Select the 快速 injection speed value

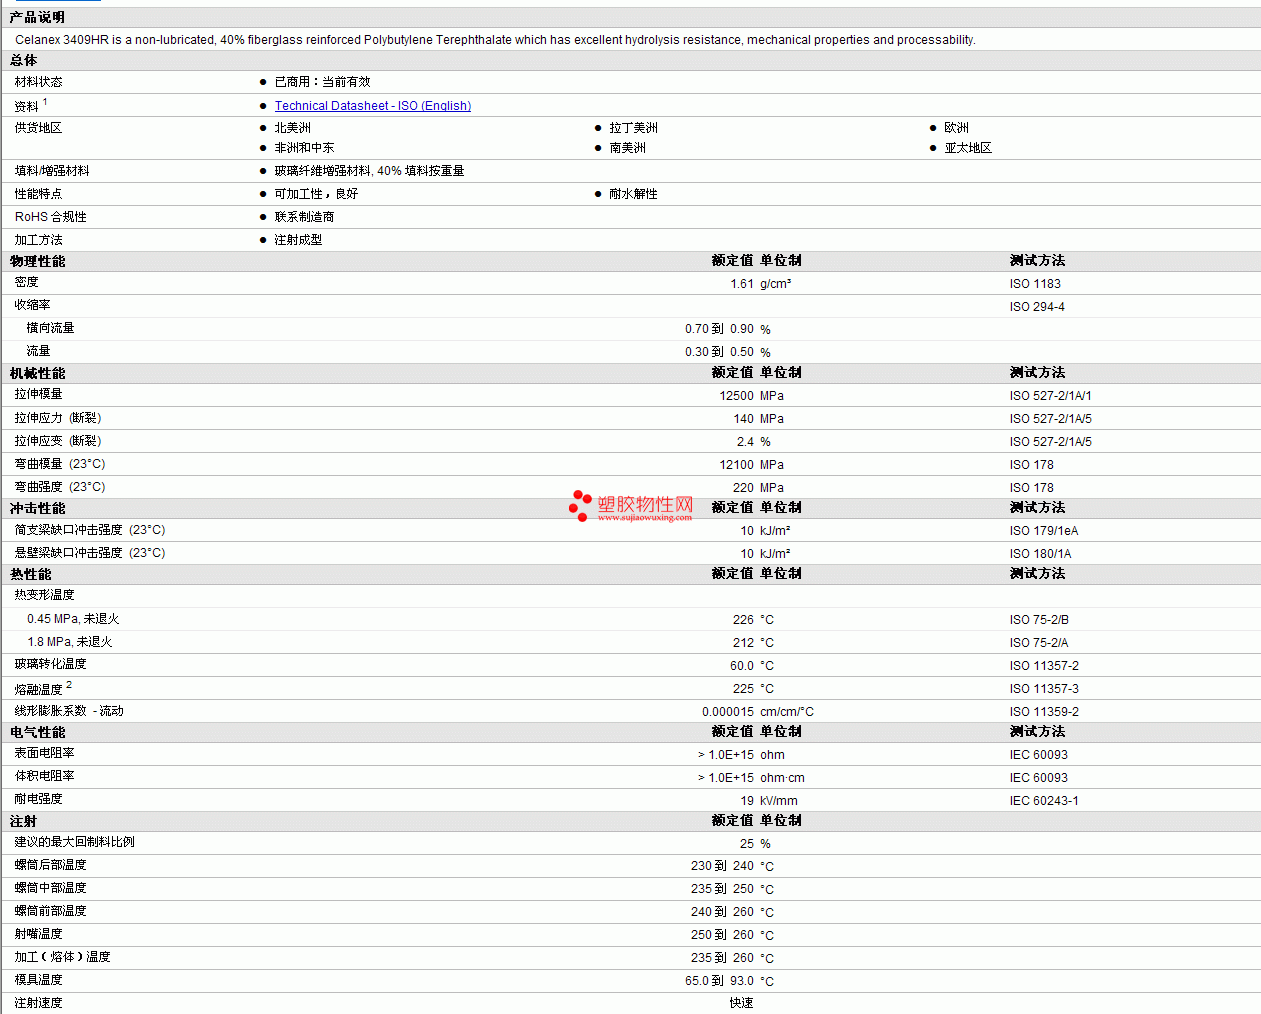coord(742,1003)
